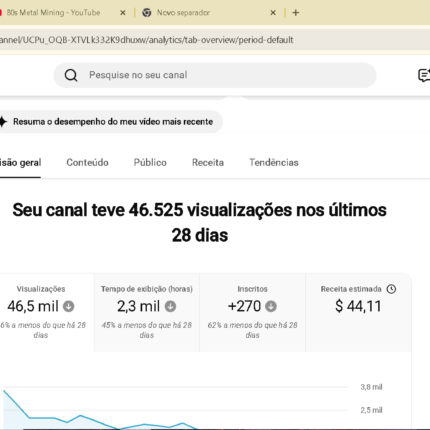The width and height of the screenshot is (430, 430).
Task: Click the down arrow icon next to +270
Action: tap(271, 306)
